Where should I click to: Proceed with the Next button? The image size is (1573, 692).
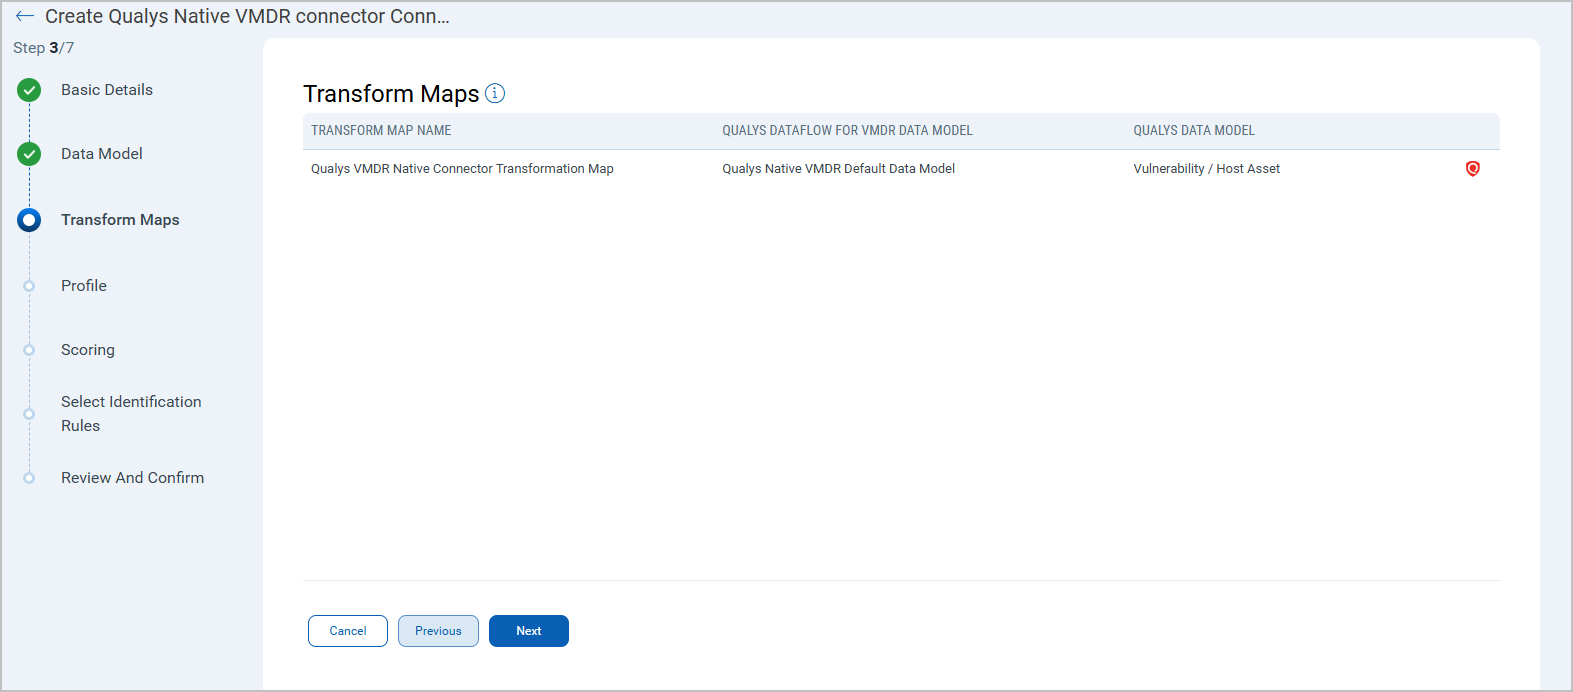coord(528,631)
